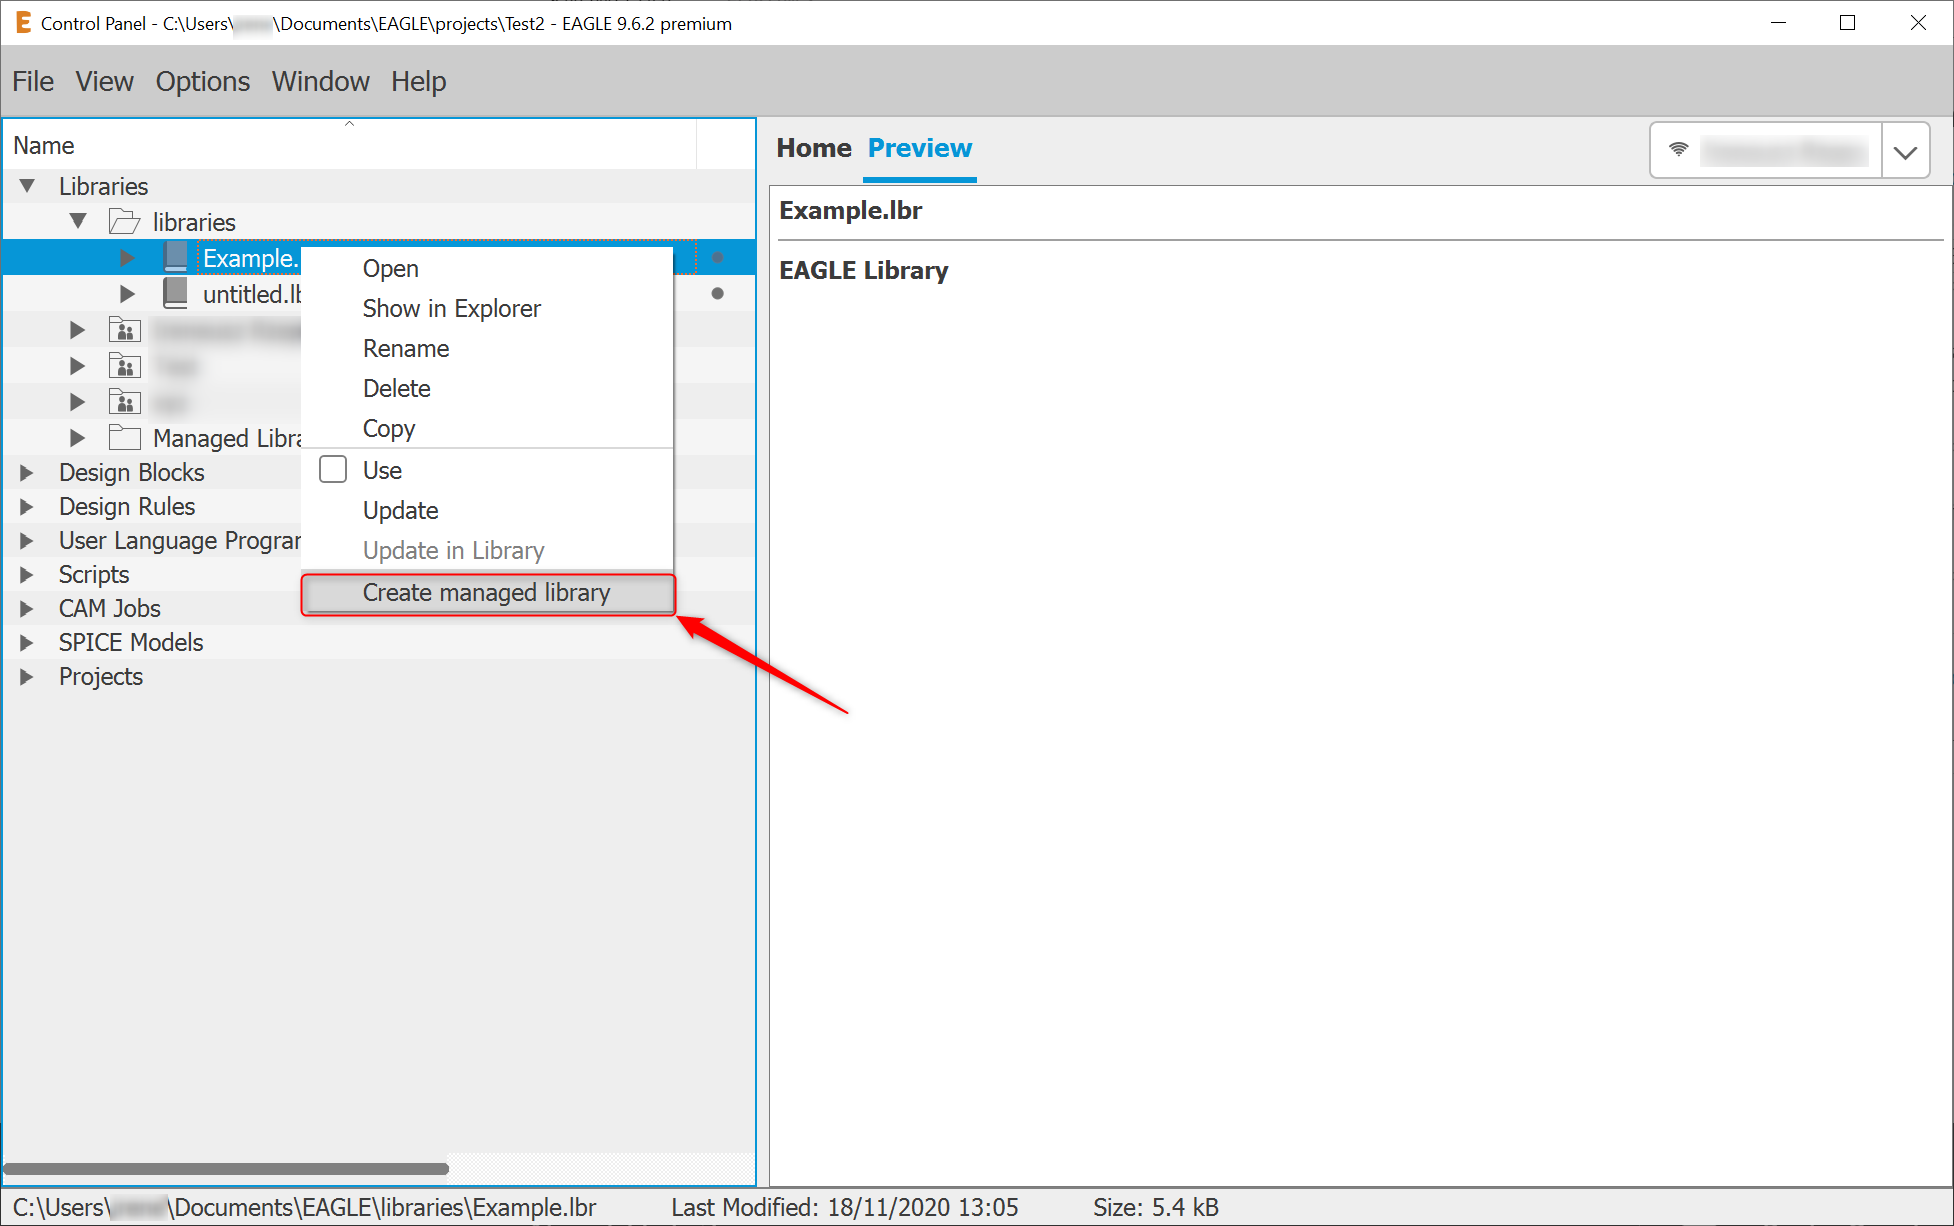This screenshot has height=1226, width=1954.
Task: Select Show in Explorer in the context menu
Action: pyautogui.click(x=451, y=308)
